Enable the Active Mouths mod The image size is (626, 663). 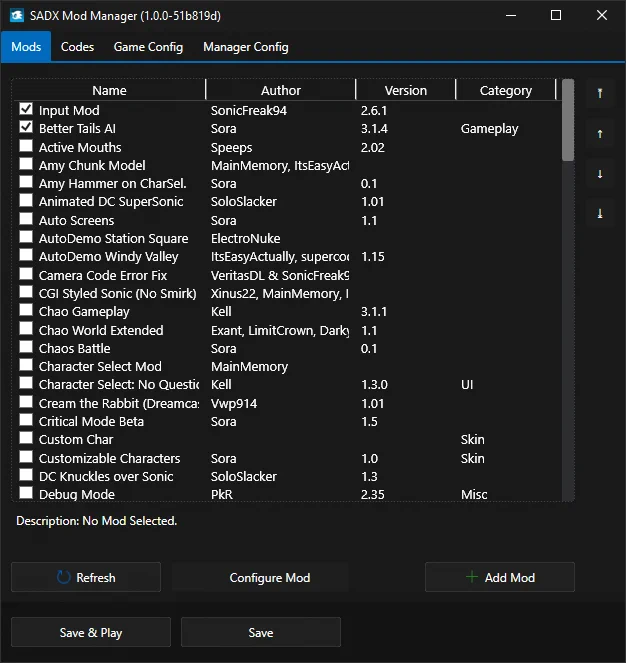click(x=26, y=146)
